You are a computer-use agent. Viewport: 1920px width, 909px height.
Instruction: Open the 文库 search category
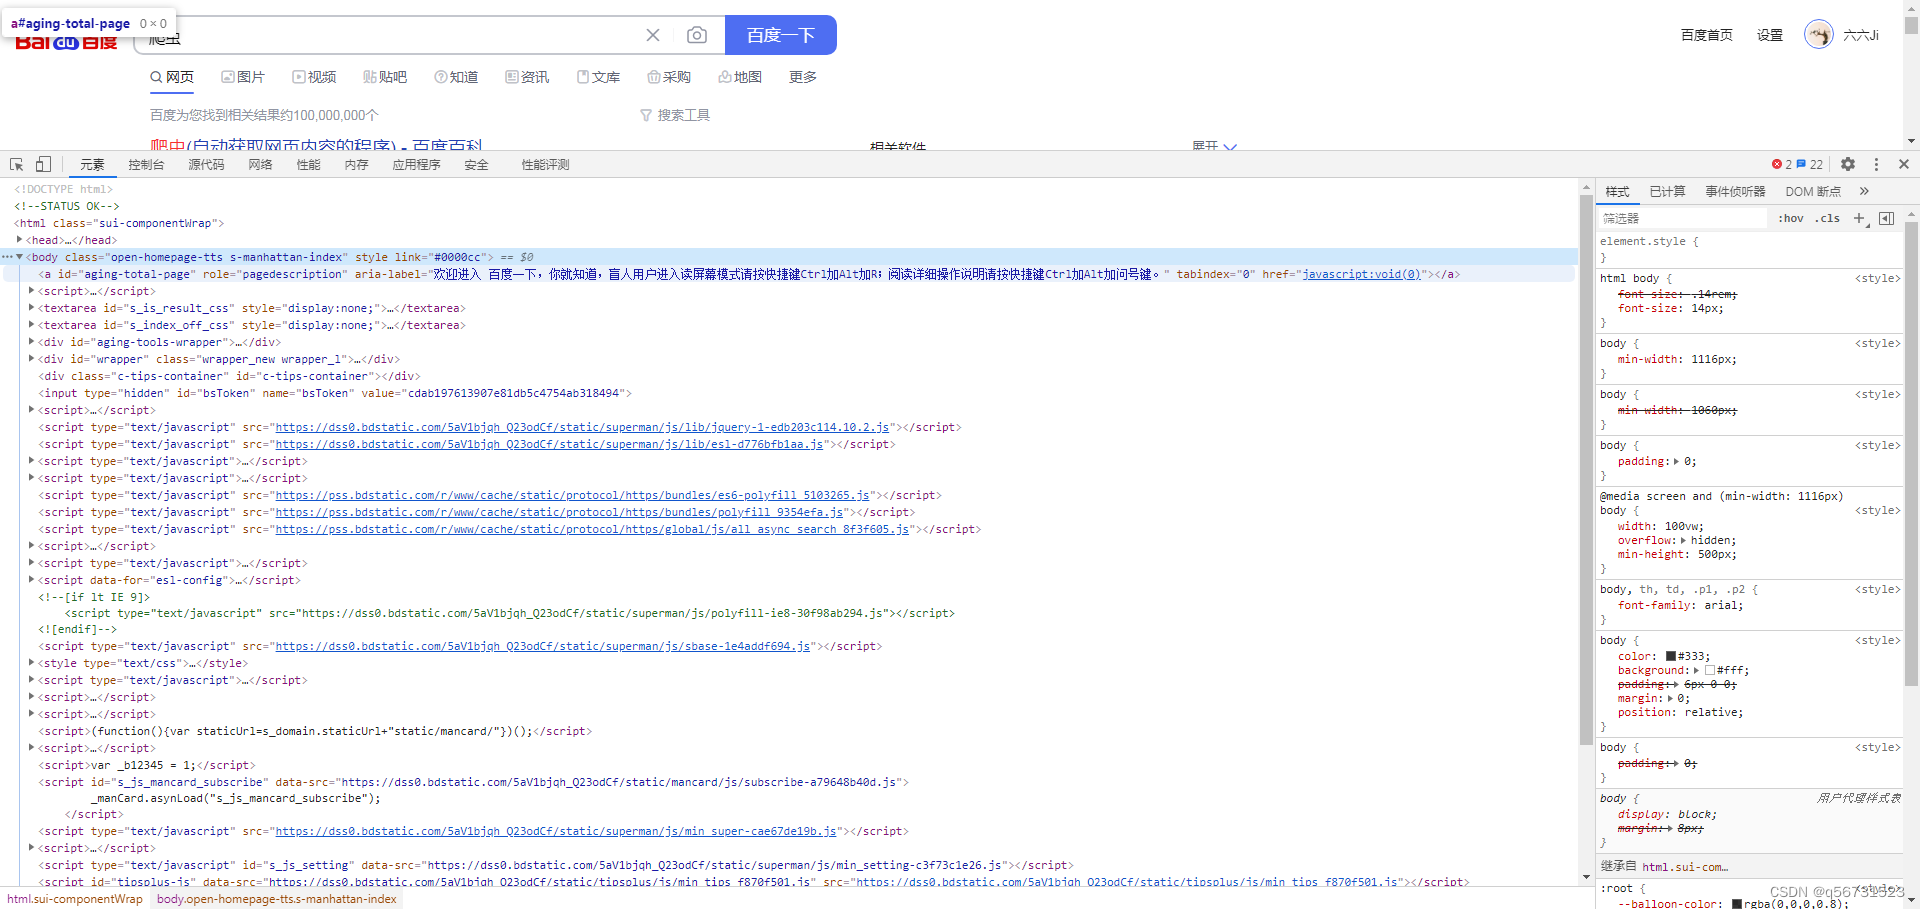pos(598,77)
